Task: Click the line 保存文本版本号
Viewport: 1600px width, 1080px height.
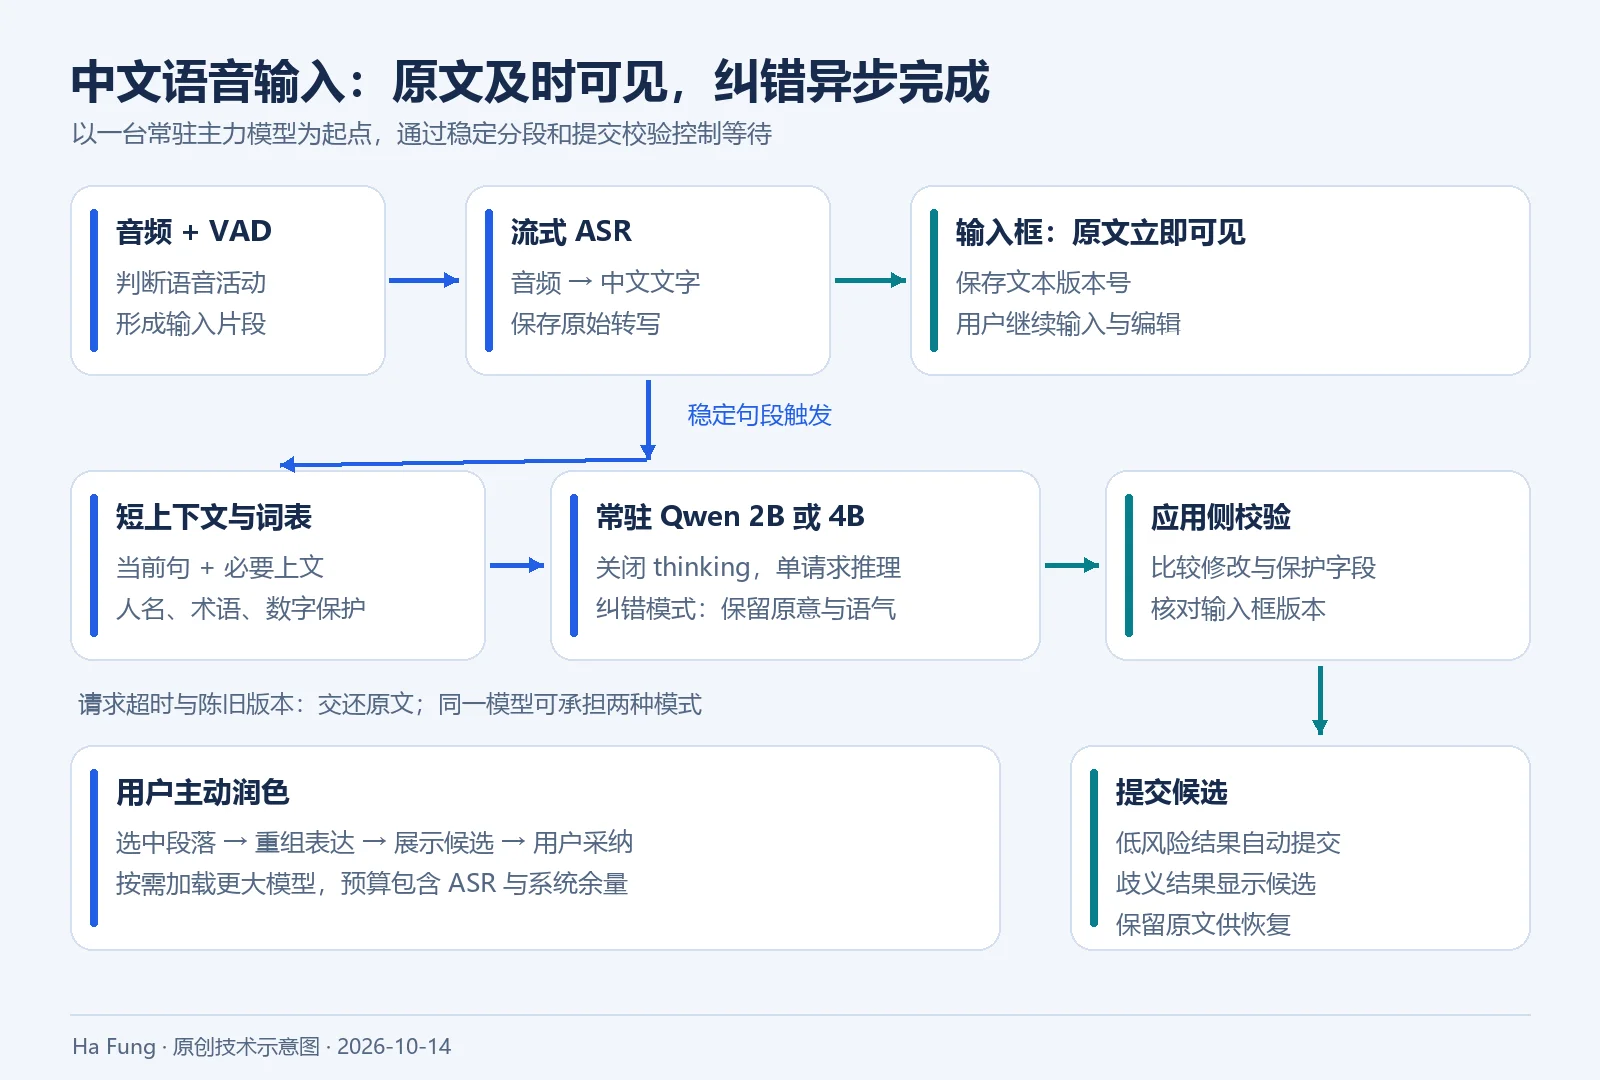Action: [x=1043, y=283]
